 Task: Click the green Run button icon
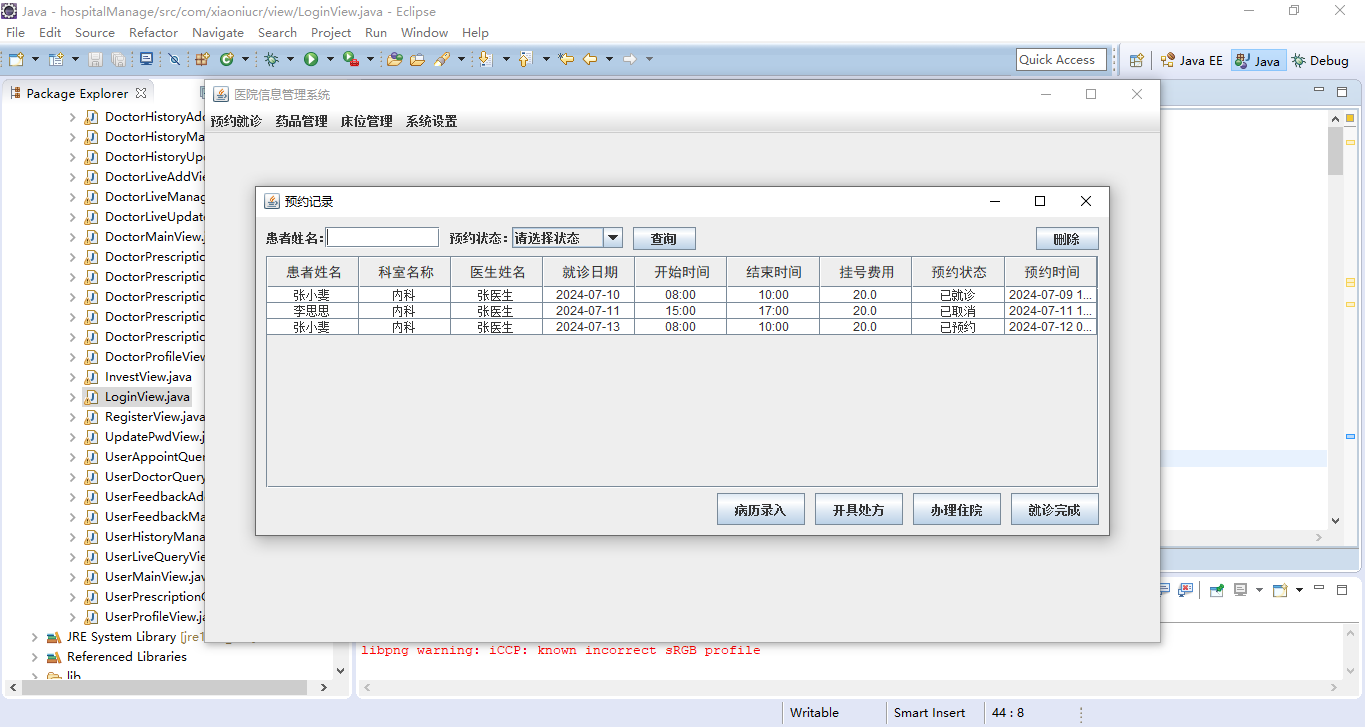311,59
